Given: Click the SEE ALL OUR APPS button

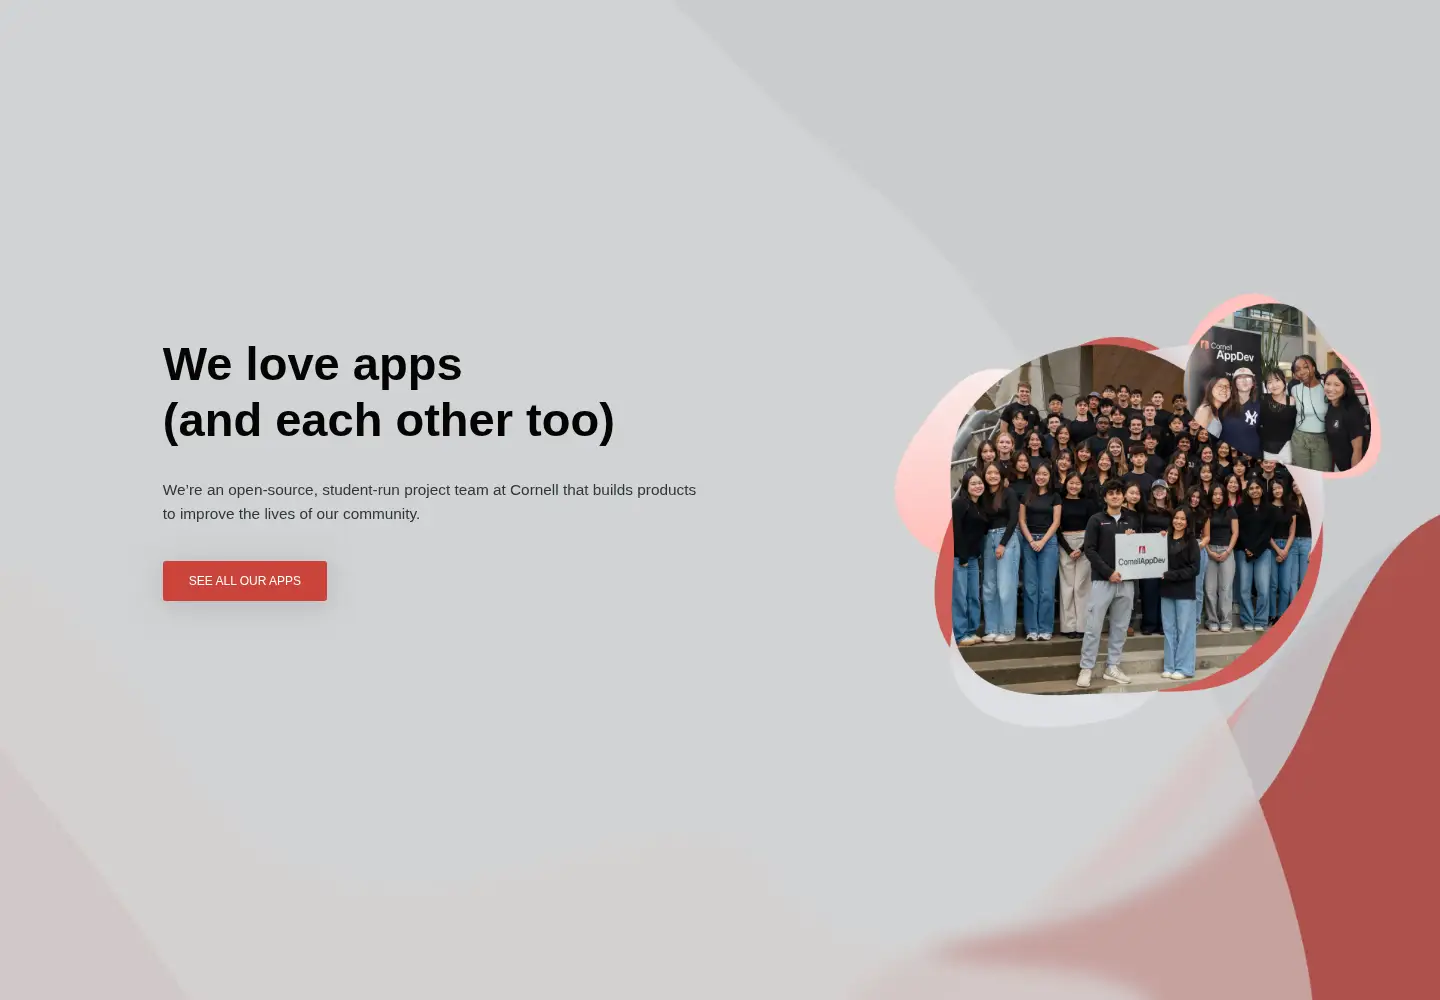Looking at the screenshot, I should pyautogui.click(x=245, y=581).
